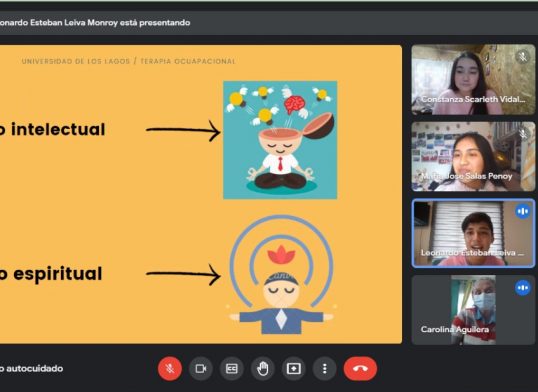The image size is (538, 392).
Task: Turn on closed captions
Action: 232,369
